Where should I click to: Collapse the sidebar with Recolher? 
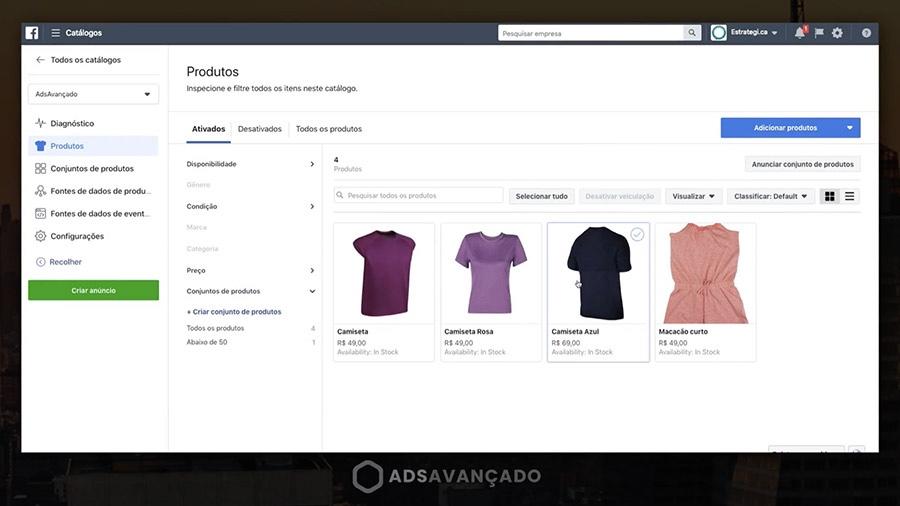59,262
